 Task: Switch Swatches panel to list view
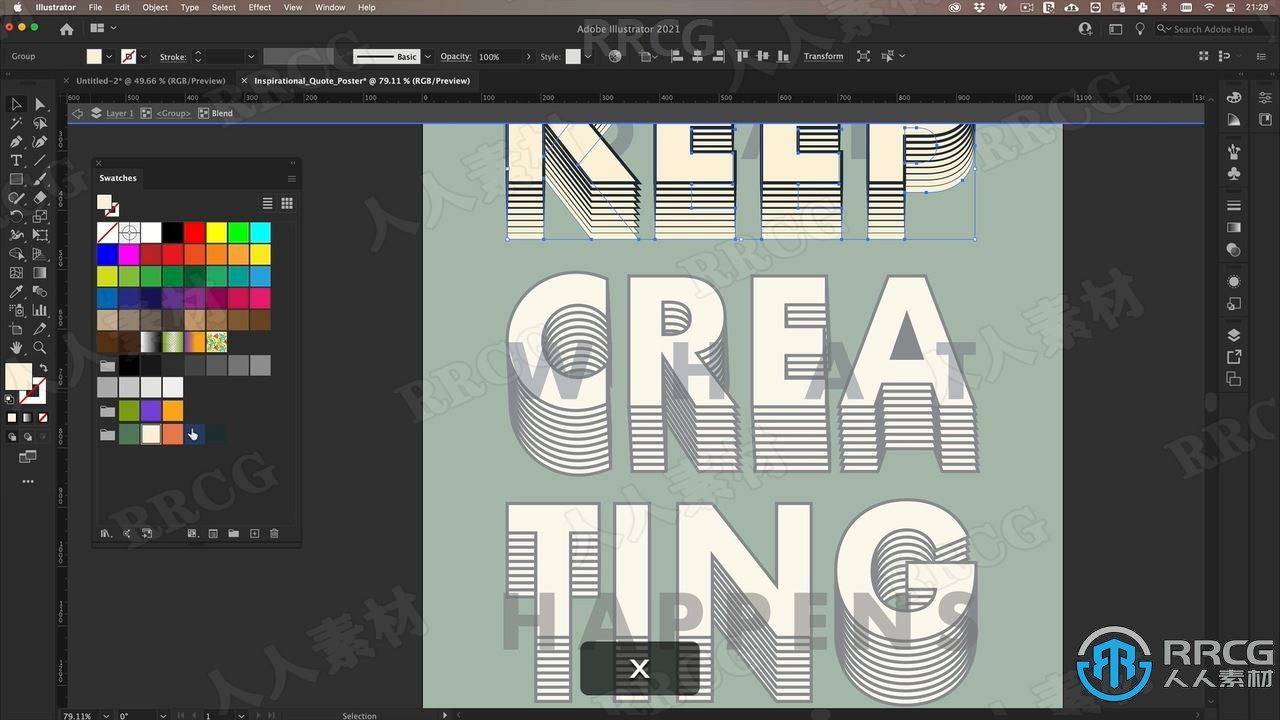(x=267, y=203)
